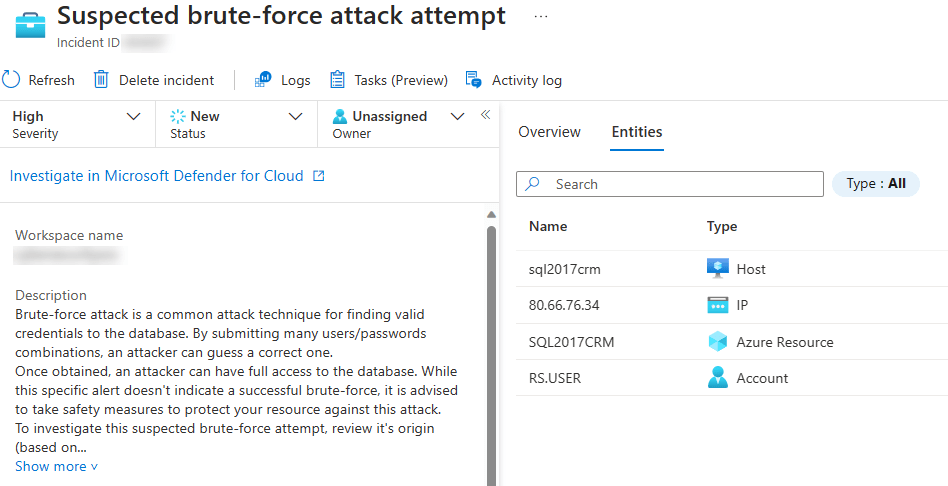Click the Workspace name label
The image size is (948, 486).
coord(69,235)
